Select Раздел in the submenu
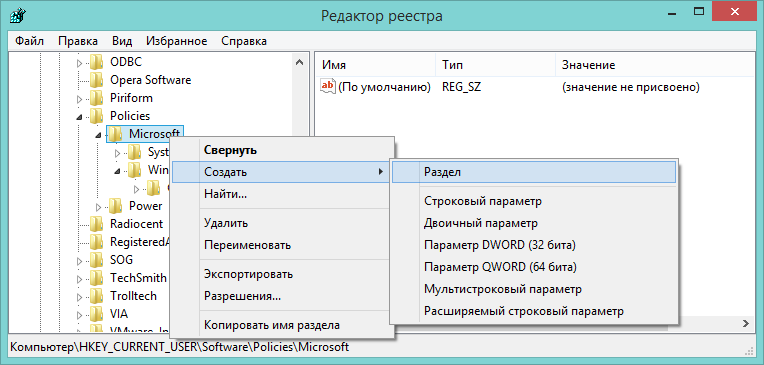Viewport: 764px width, 365px height. click(534, 172)
